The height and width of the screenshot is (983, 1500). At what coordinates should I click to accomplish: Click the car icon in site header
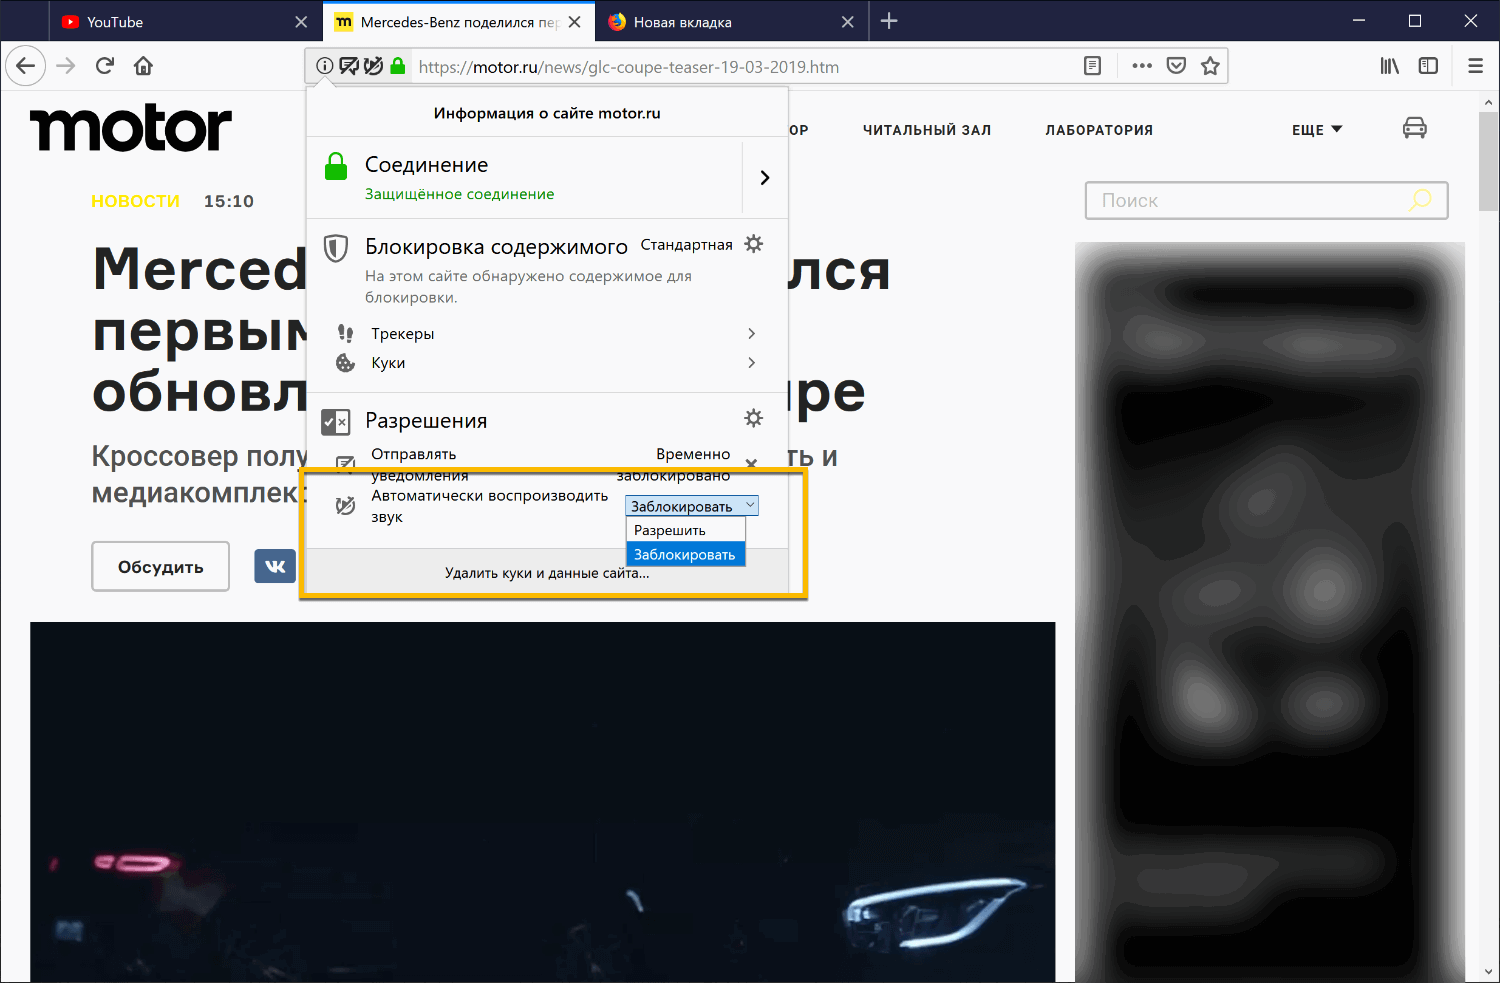coord(1414,128)
